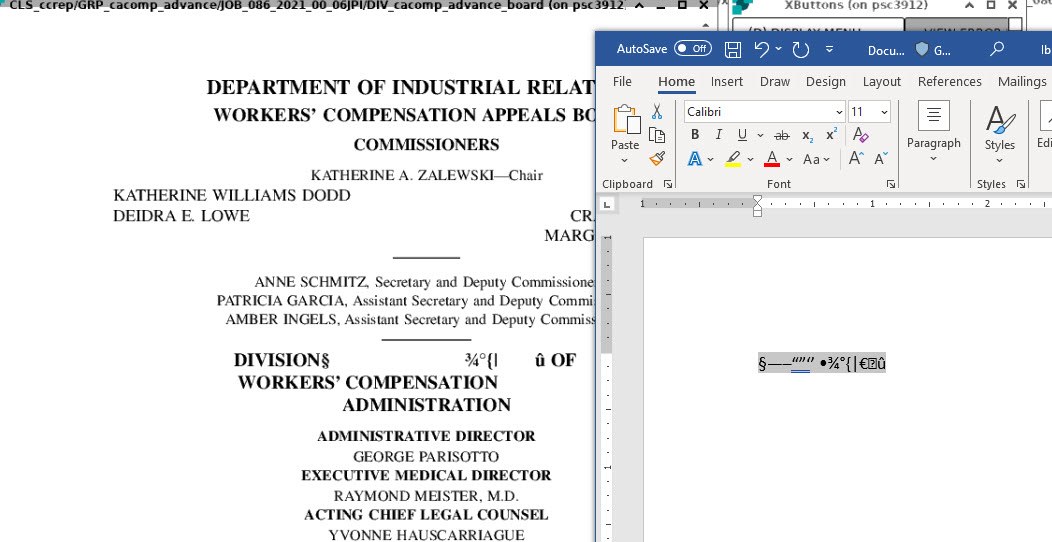This screenshot has width=1052, height=542.
Task: Click the shield sensitivity icon in title bar
Action: coord(922,49)
